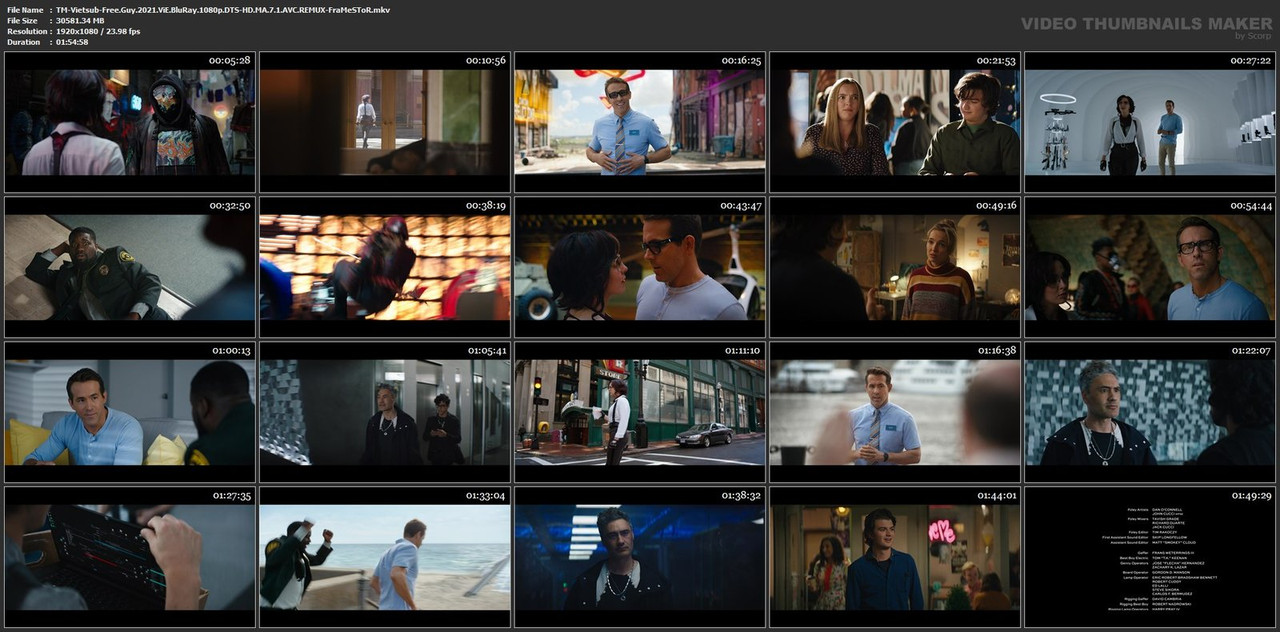Click the frame timestamped 01:22:07
This screenshot has width=1280, height=632.
[x=1150, y=412]
